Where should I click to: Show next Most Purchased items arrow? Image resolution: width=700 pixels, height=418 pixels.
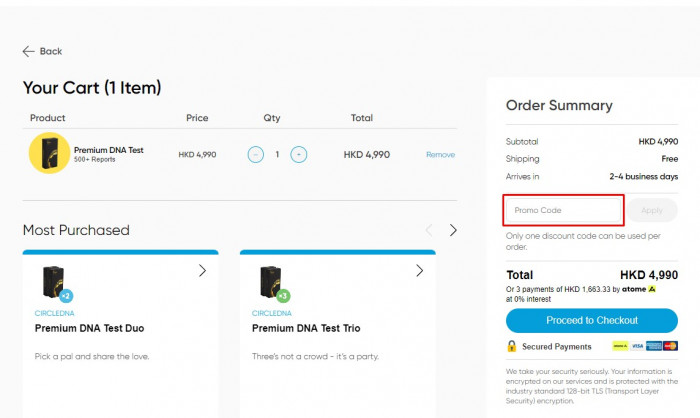pos(453,230)
